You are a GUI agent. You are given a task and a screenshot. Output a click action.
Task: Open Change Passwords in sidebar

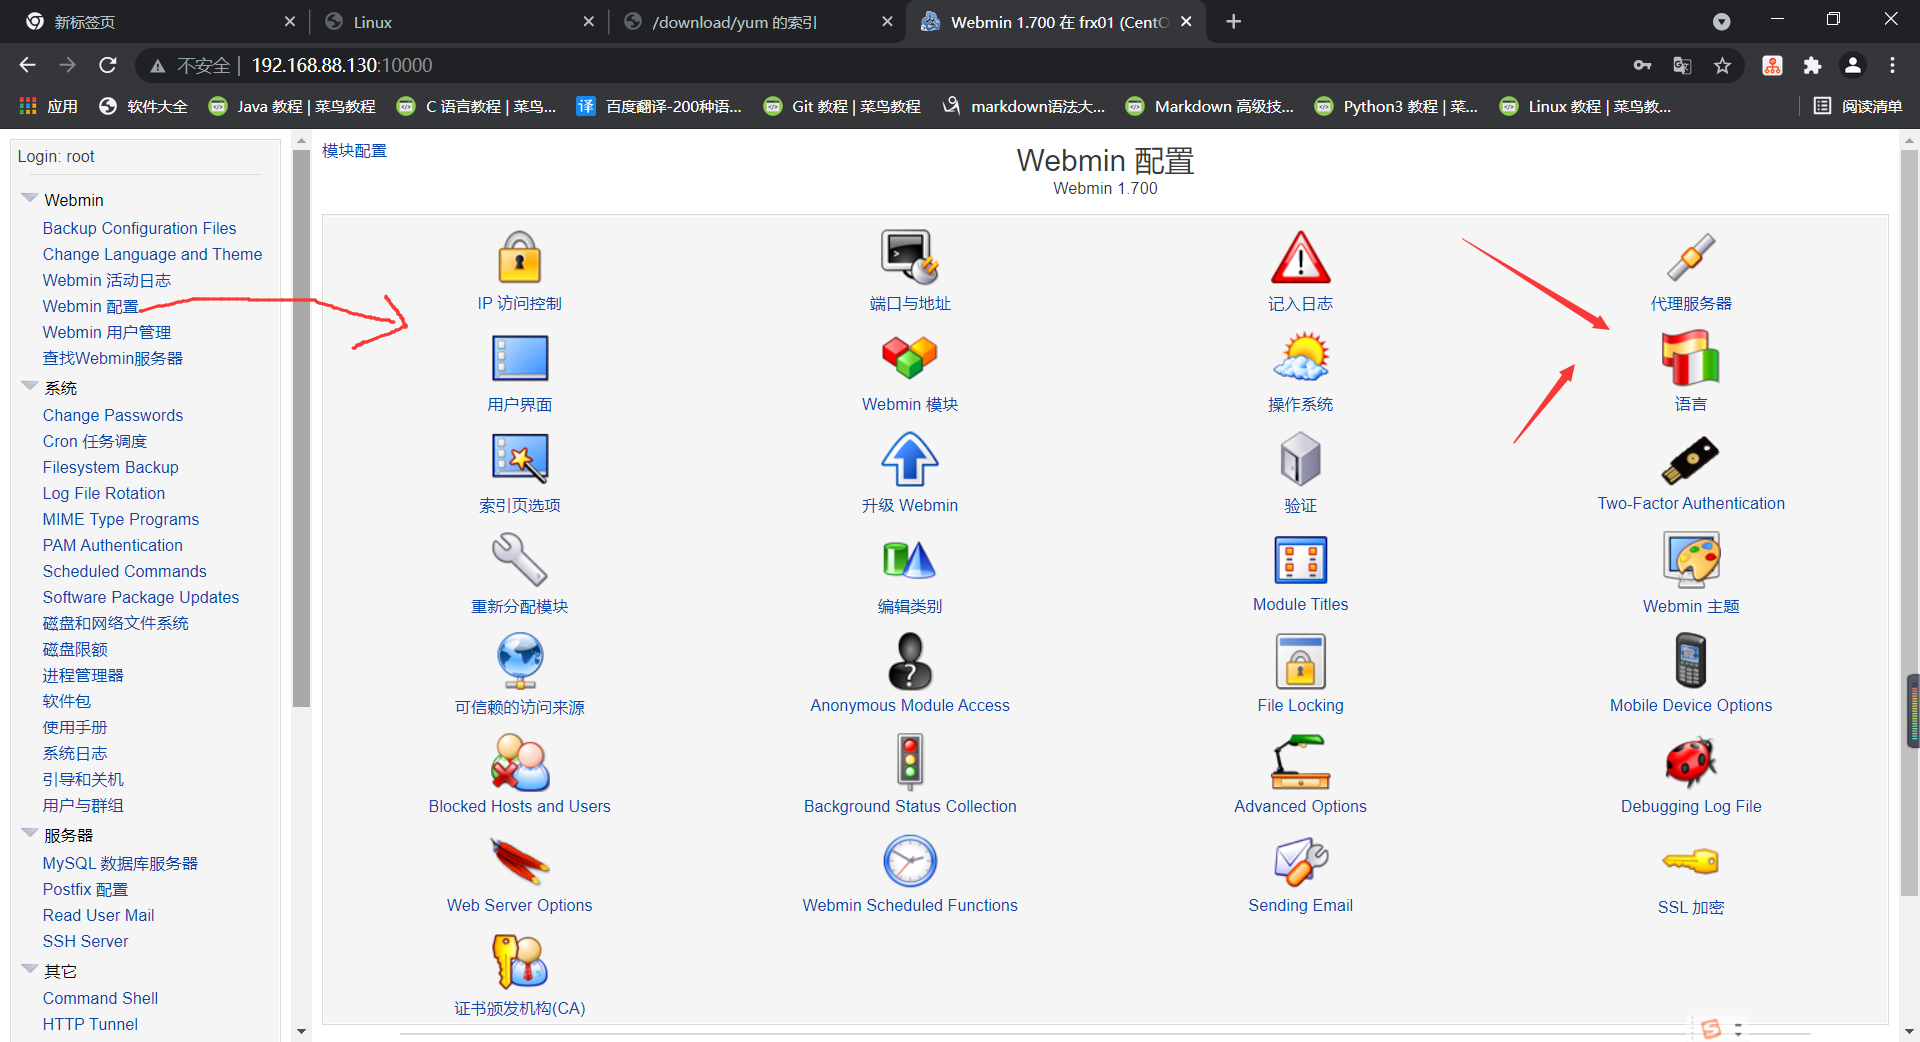(112, 415)
